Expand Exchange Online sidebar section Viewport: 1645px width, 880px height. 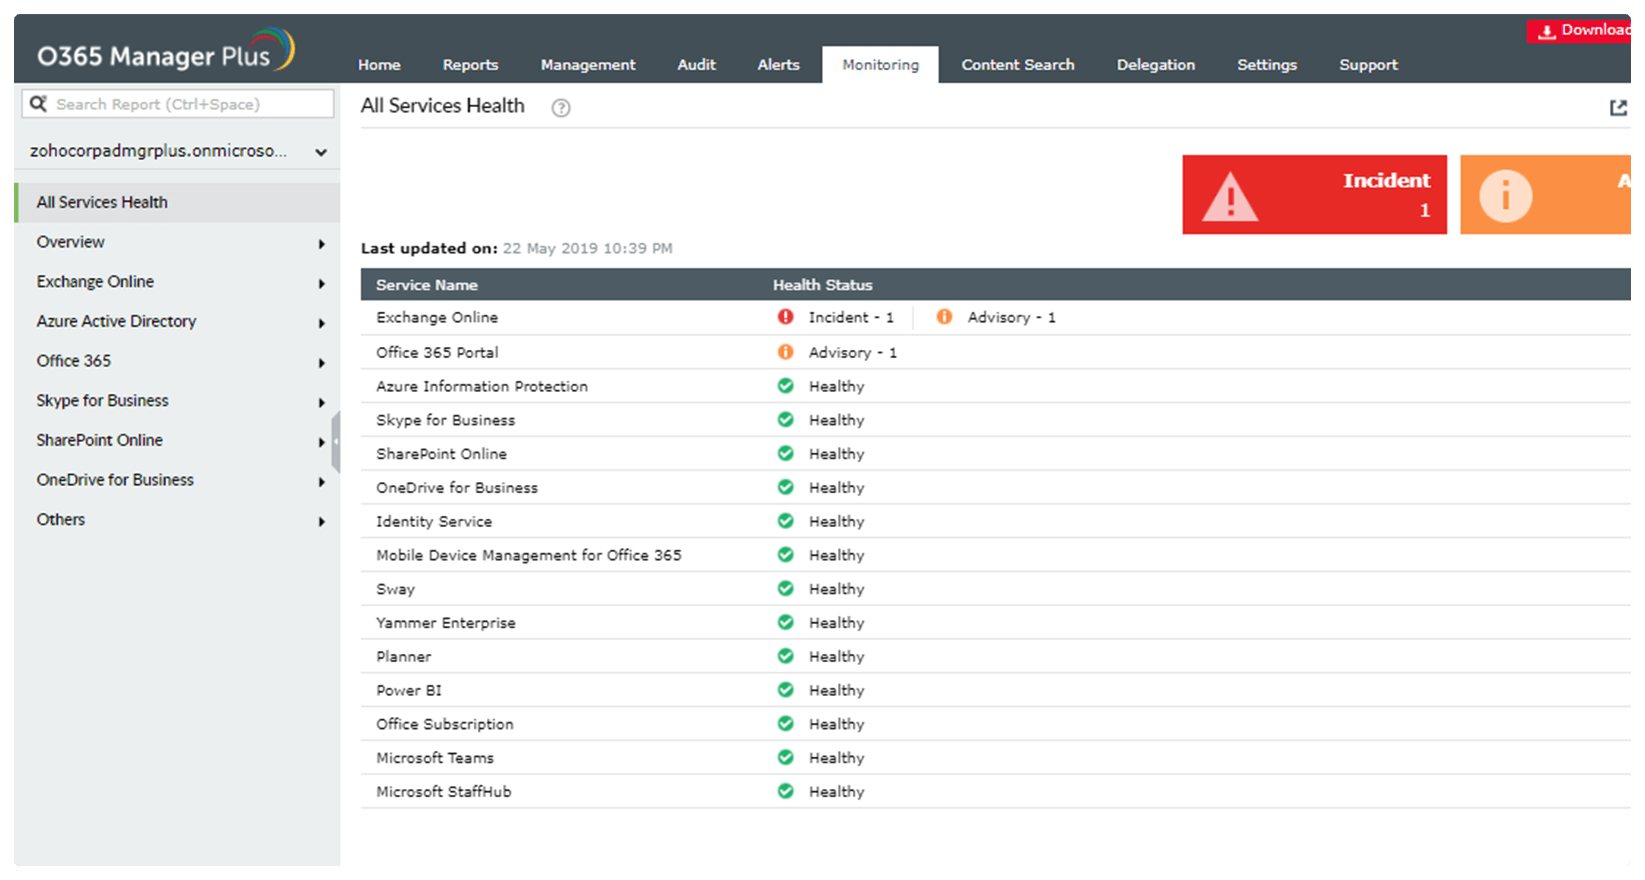322,284
